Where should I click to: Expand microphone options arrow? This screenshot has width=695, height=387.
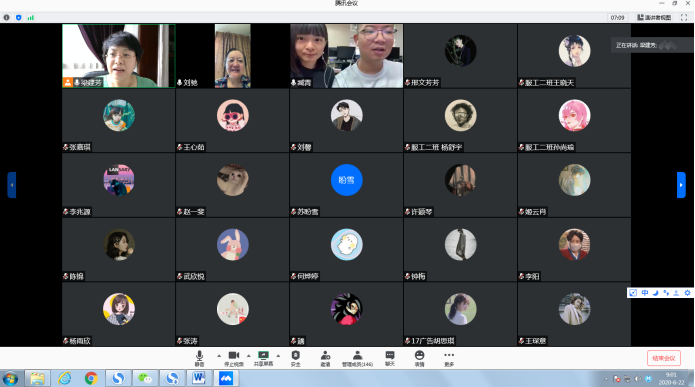tap(219, 356)
